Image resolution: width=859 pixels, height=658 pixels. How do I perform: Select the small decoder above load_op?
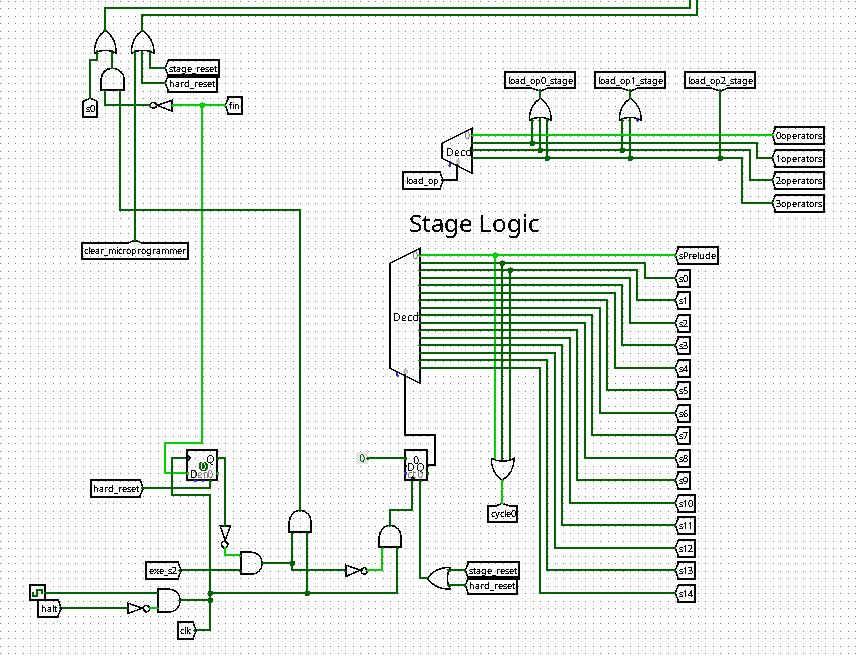coord(457,151)
